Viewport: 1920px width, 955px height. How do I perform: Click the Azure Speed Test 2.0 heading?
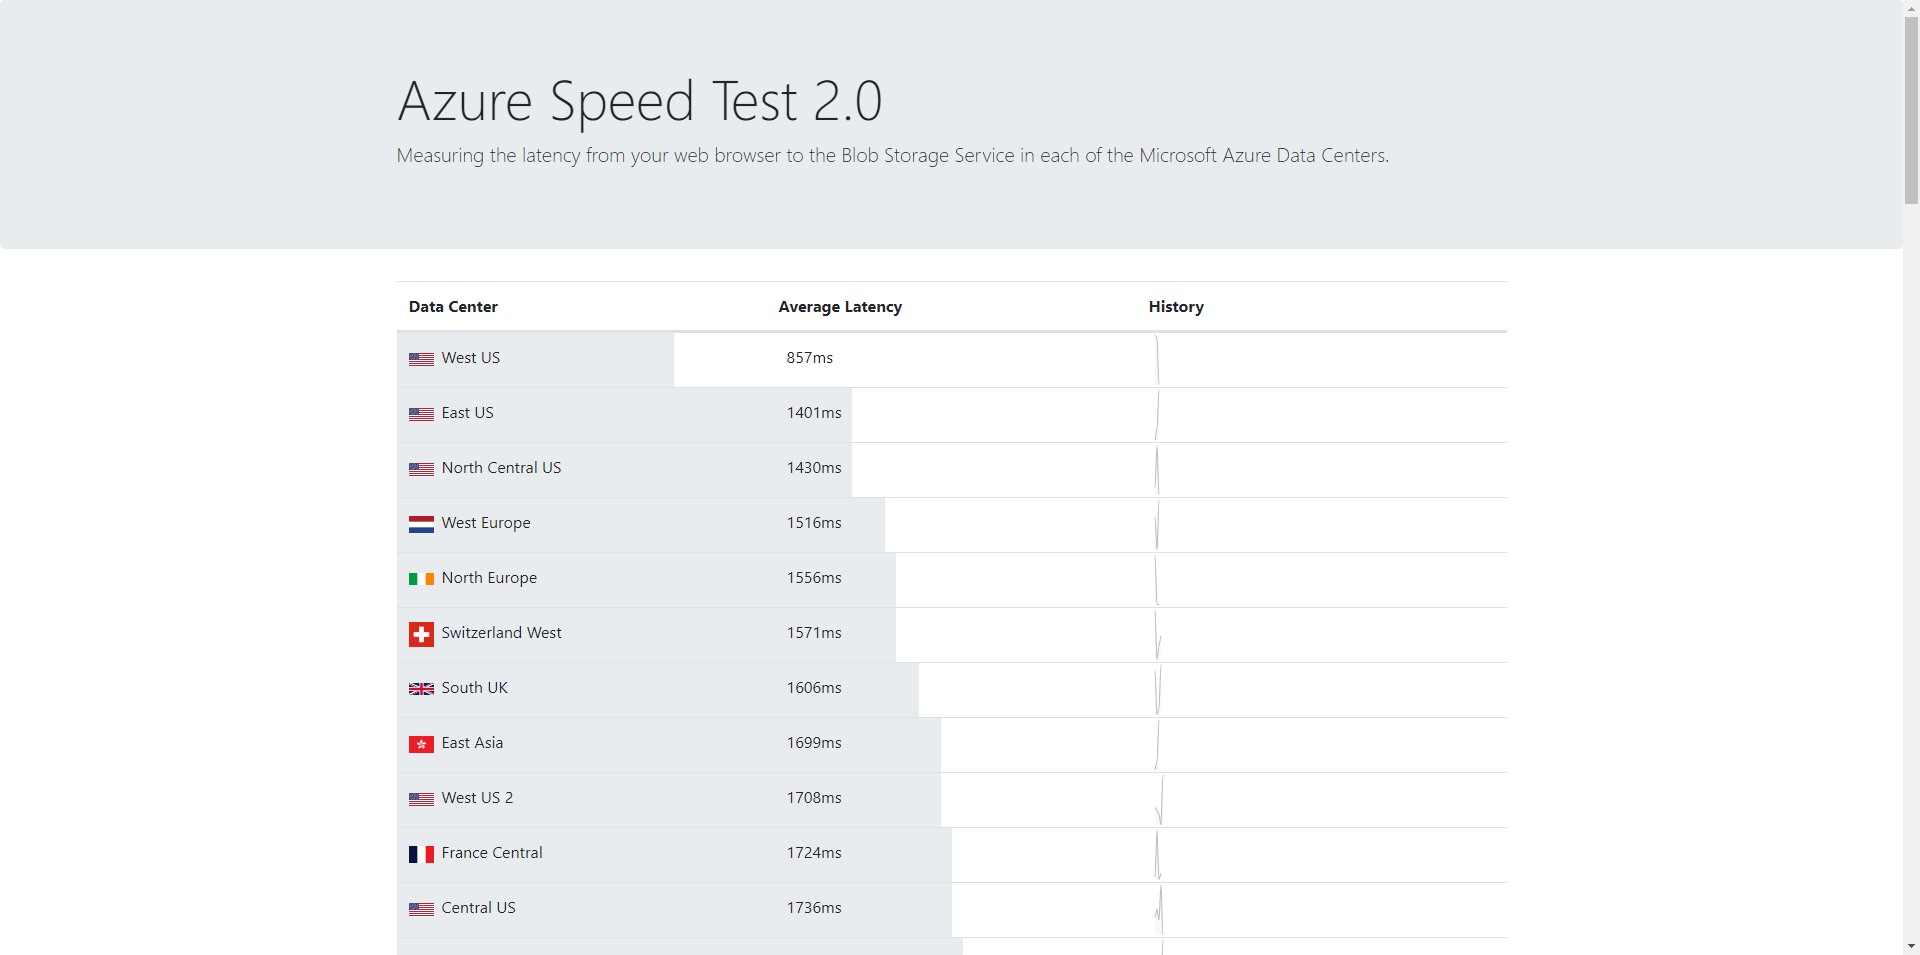point(640,101)
